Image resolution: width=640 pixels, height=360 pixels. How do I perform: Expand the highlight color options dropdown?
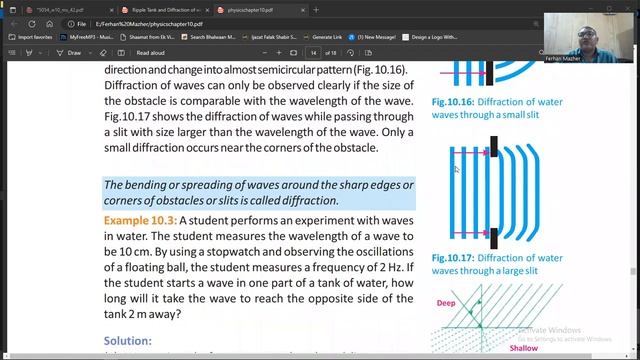40,53
